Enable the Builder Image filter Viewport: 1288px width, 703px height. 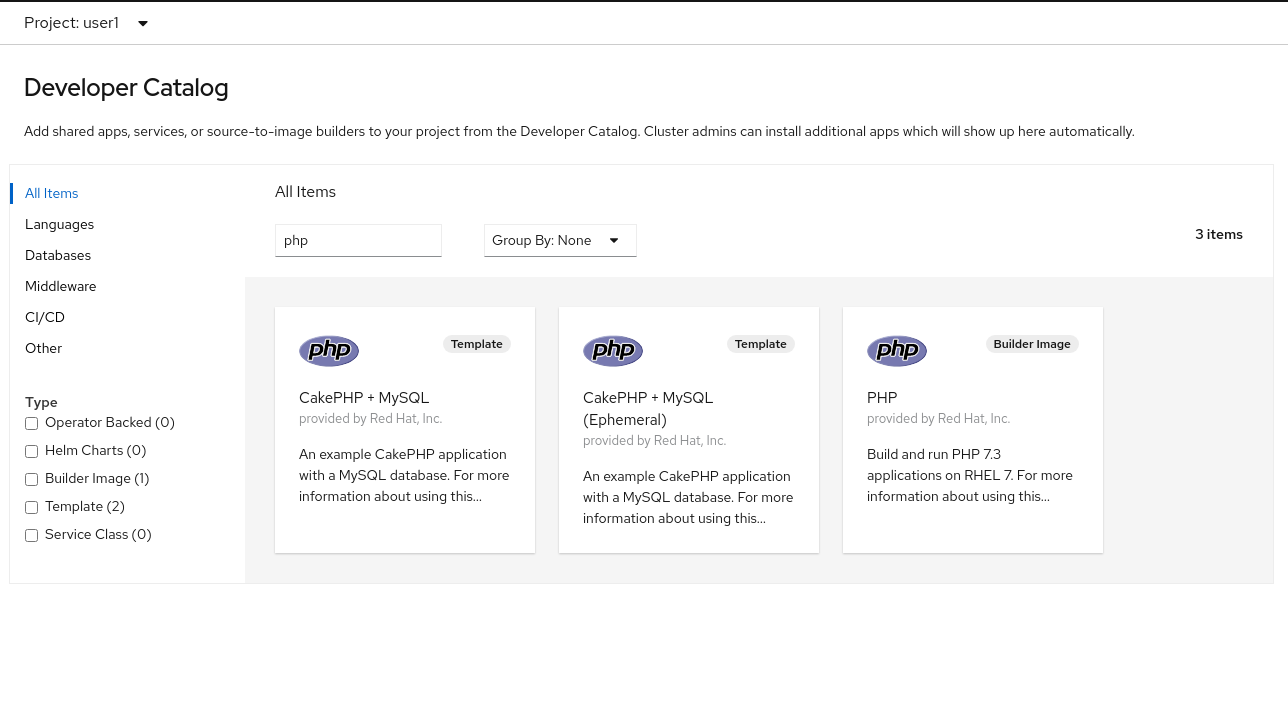pos(31,479)
